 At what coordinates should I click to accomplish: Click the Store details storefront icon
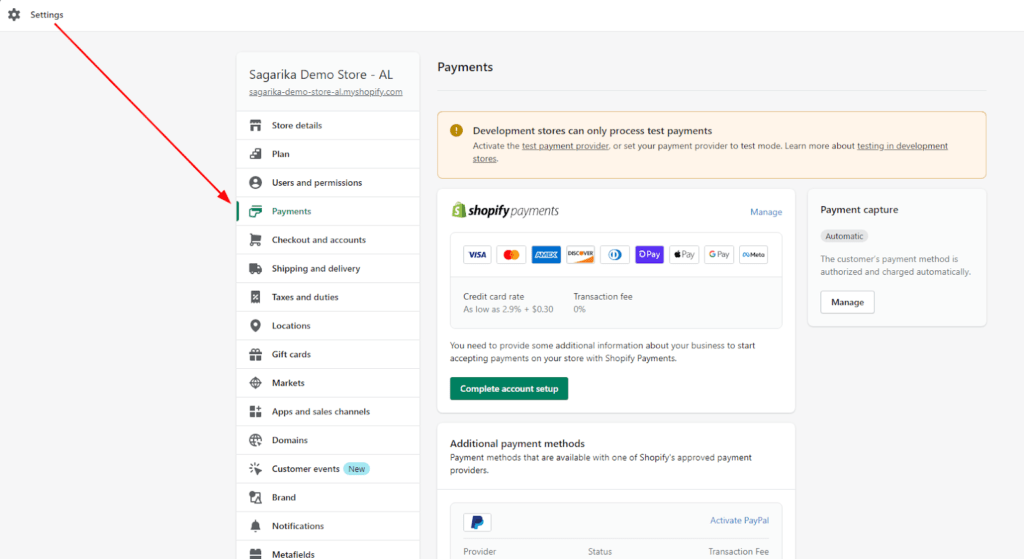255,125
